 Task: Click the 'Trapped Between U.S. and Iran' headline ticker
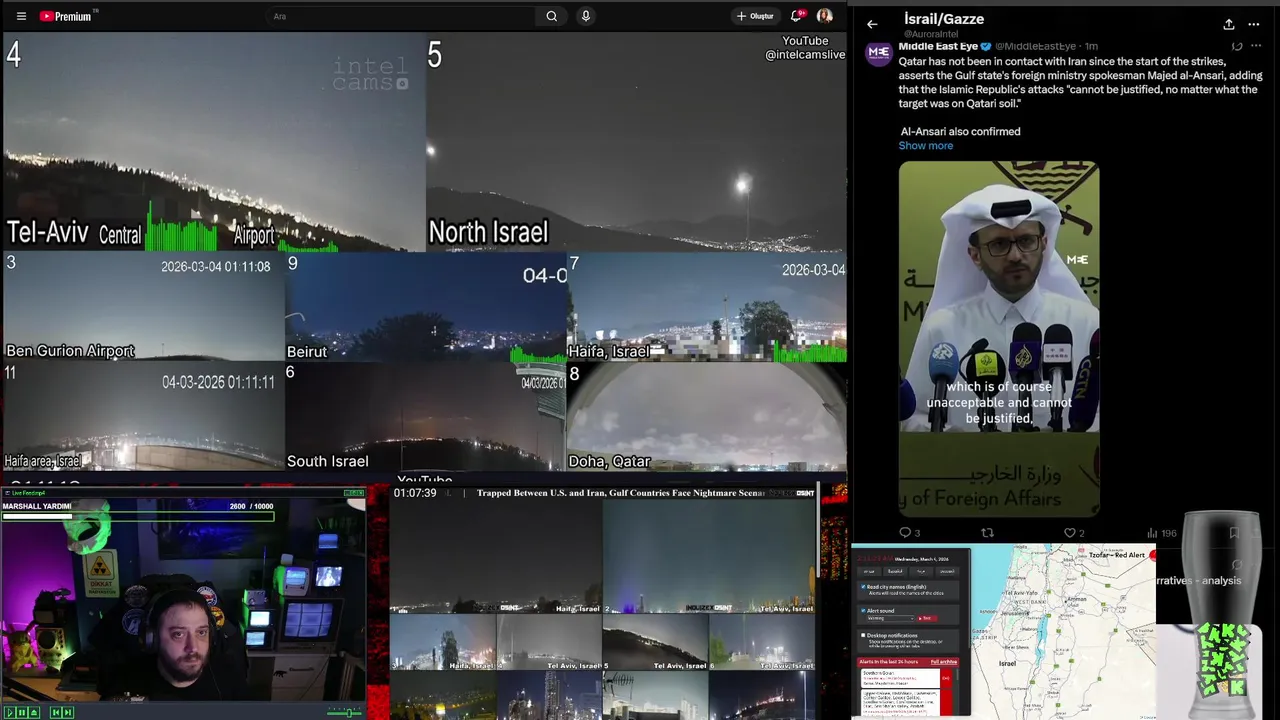coord(620,493)
